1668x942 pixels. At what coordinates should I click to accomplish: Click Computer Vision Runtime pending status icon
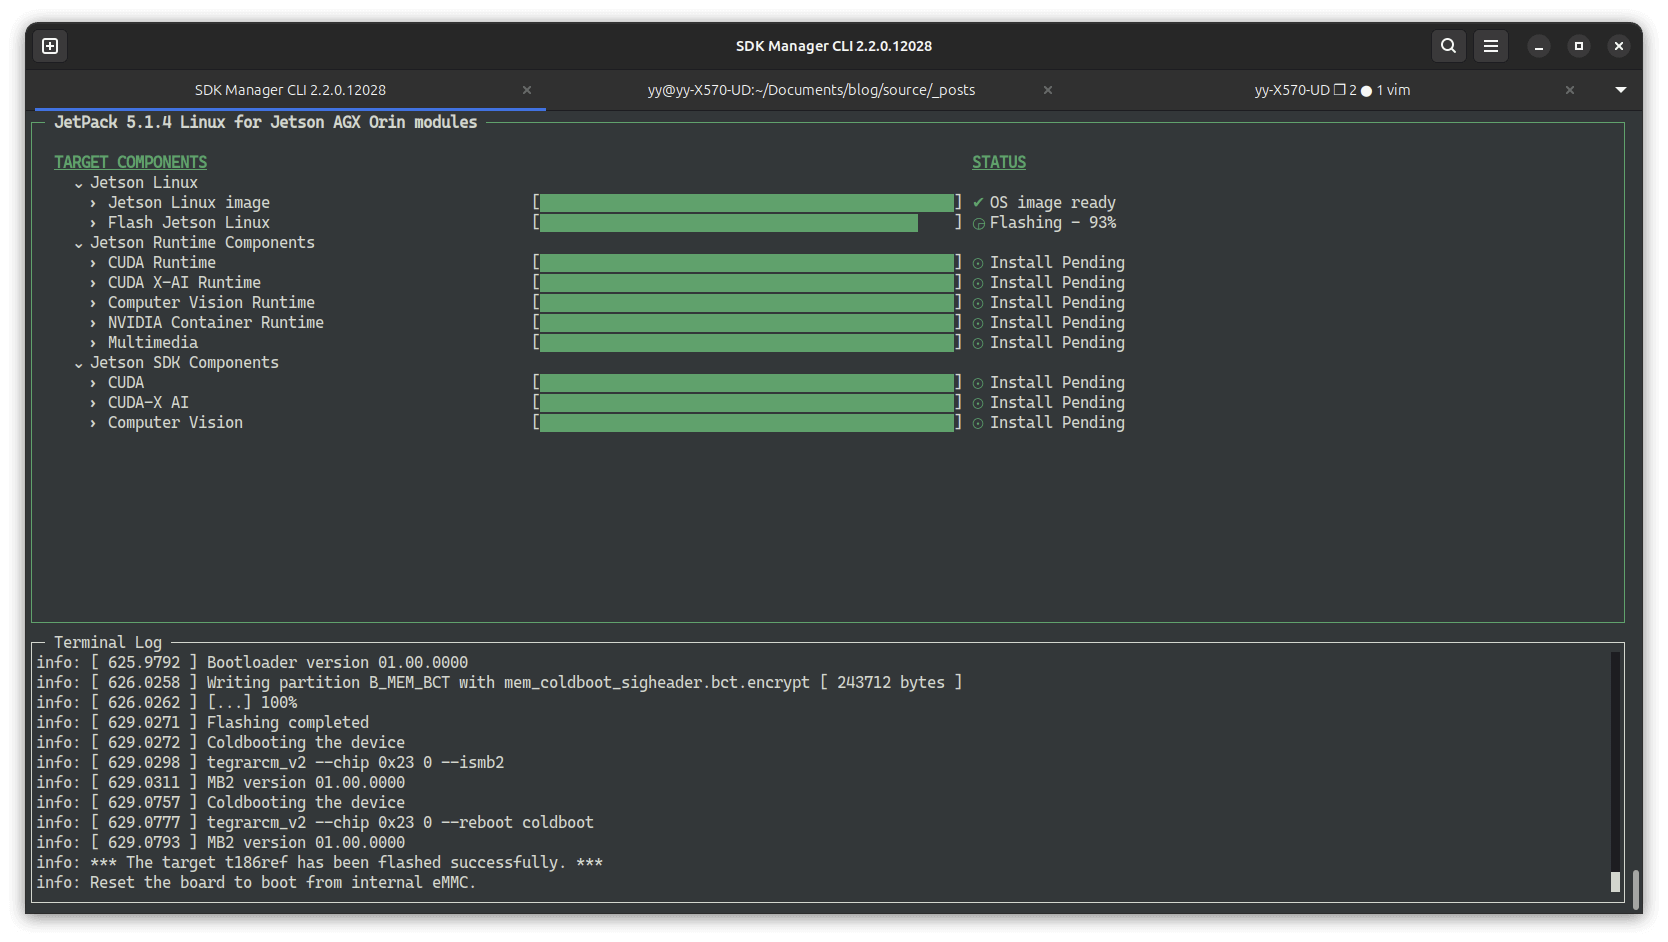[978, 303]
